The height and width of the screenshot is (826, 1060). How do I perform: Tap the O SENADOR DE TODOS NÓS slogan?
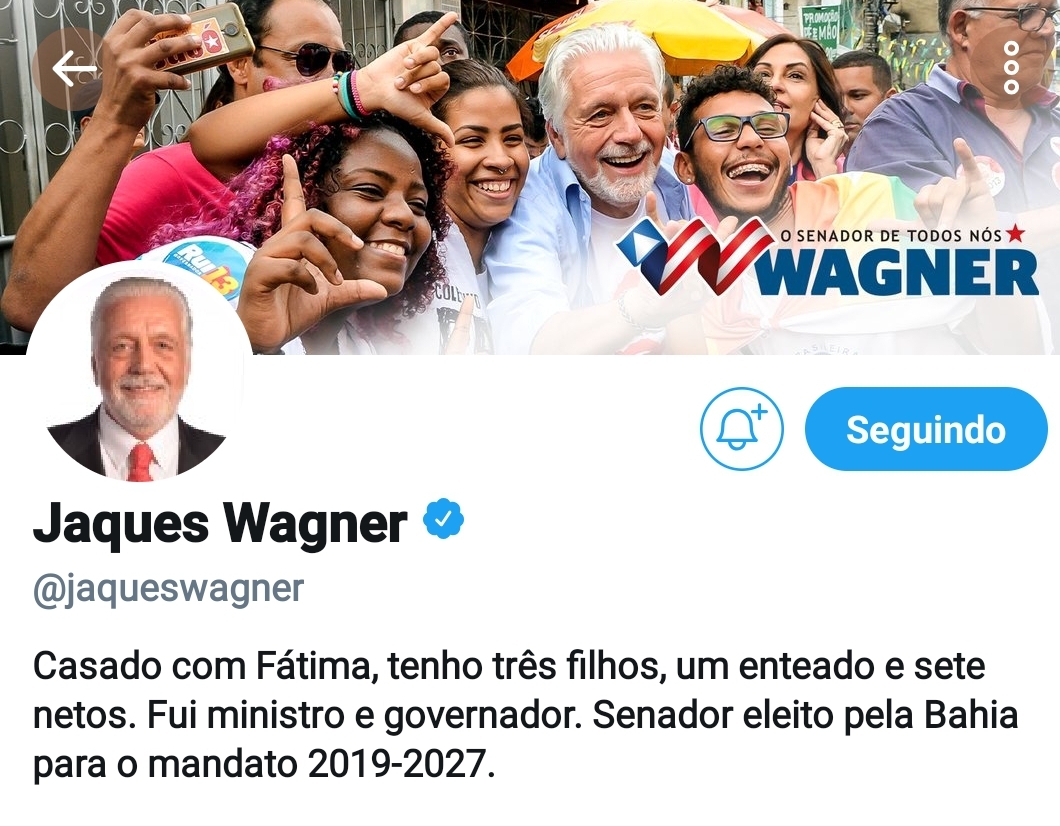890,235
